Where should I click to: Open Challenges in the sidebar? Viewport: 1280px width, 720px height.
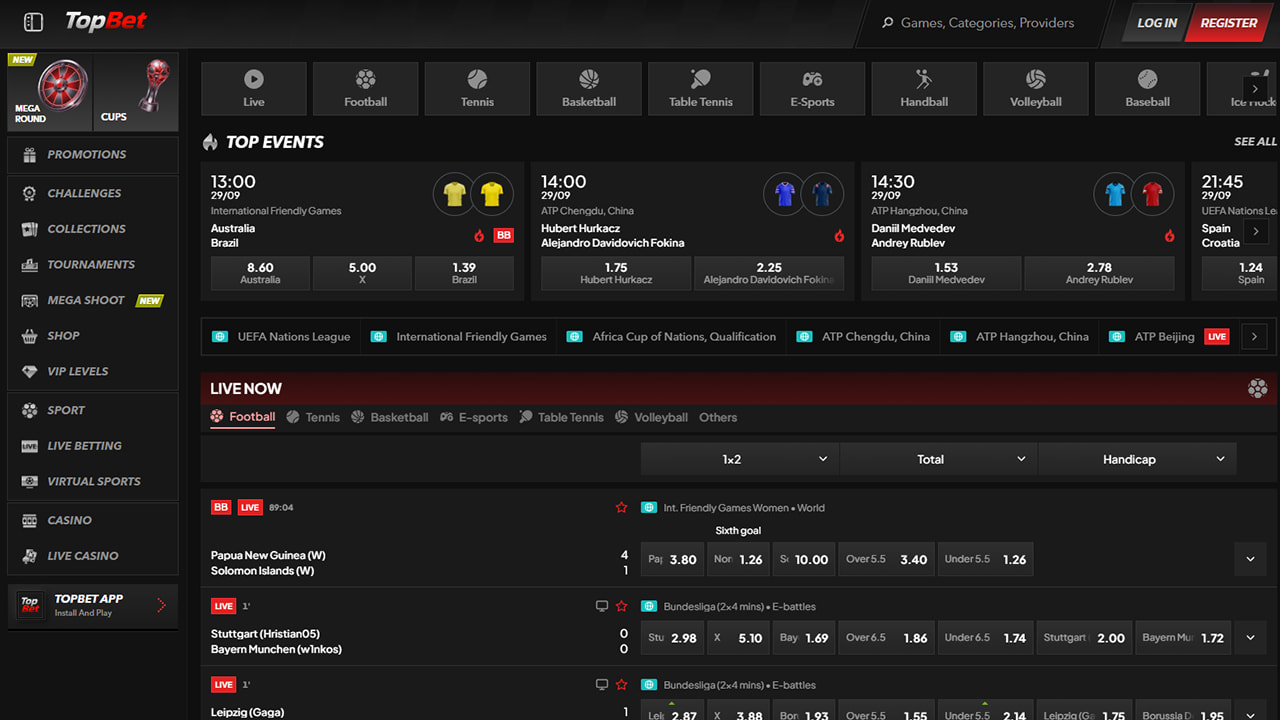pyautogui.click(x=93, y=193)
